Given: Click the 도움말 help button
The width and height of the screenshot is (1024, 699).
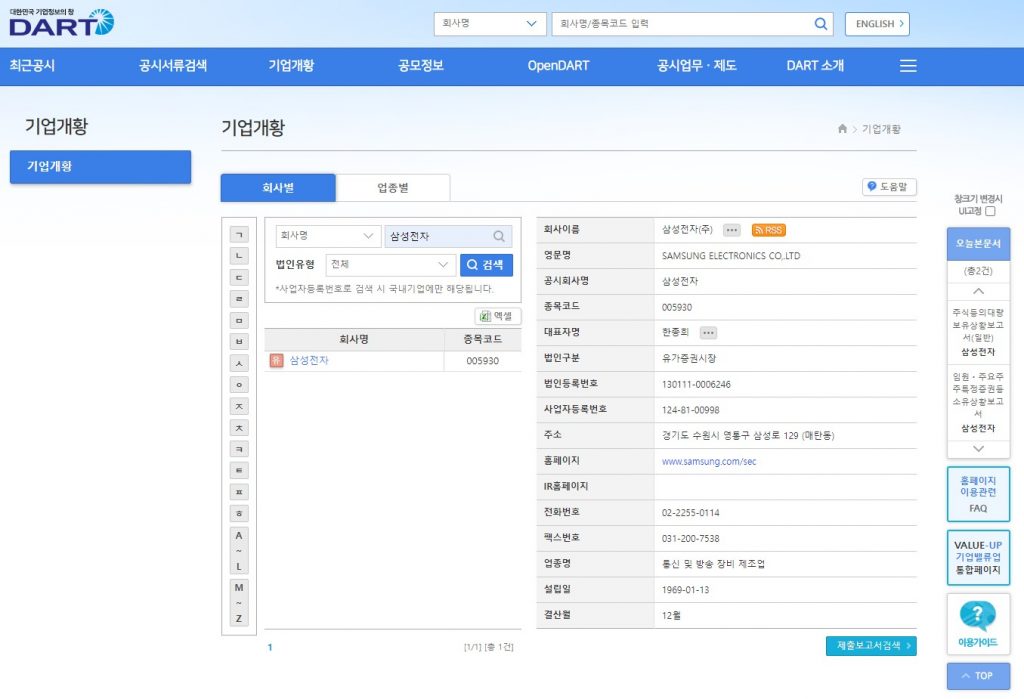Looking at the screenshot, I should point(889,187).
